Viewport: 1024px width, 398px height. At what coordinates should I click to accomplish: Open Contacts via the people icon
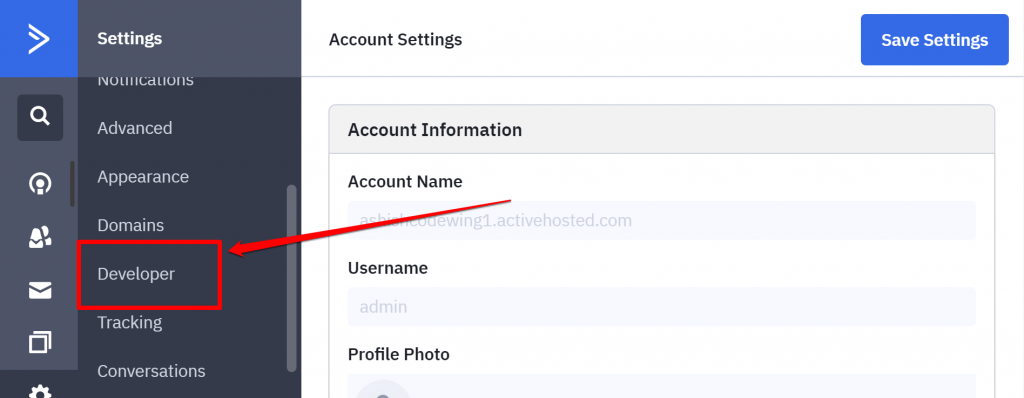tap(40, 237)
